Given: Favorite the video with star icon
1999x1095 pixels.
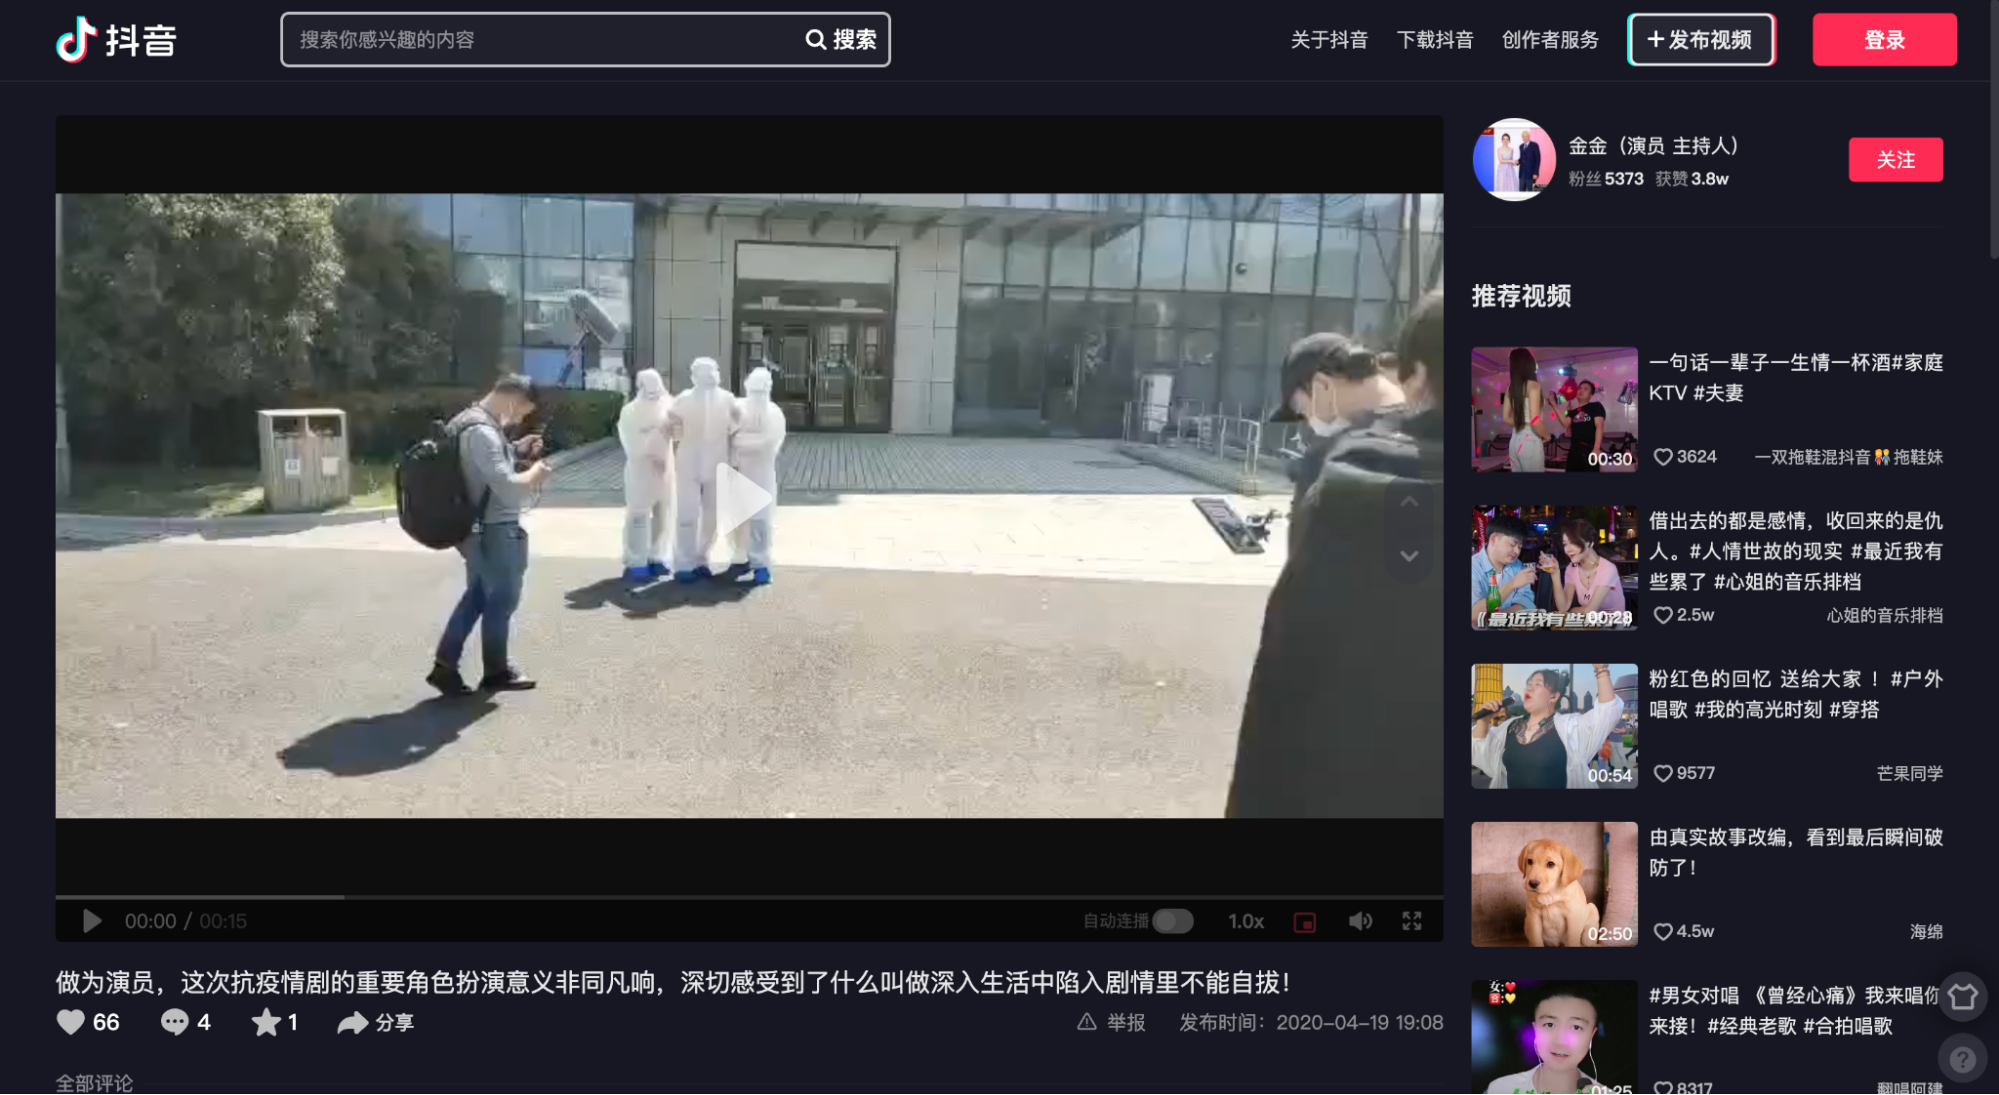Looking at the screenshot, I should coord(266,1022).
